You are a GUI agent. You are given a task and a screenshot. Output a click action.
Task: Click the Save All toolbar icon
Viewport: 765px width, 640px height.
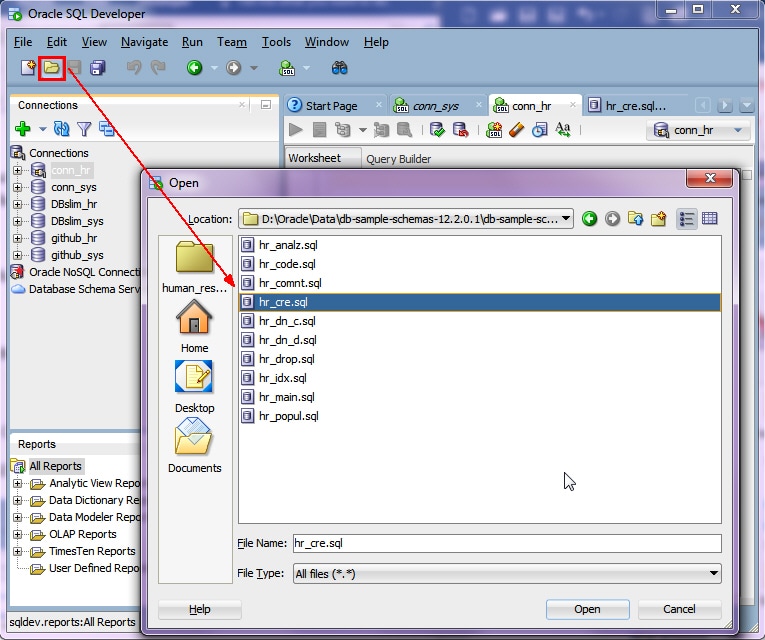click(98, 68)
